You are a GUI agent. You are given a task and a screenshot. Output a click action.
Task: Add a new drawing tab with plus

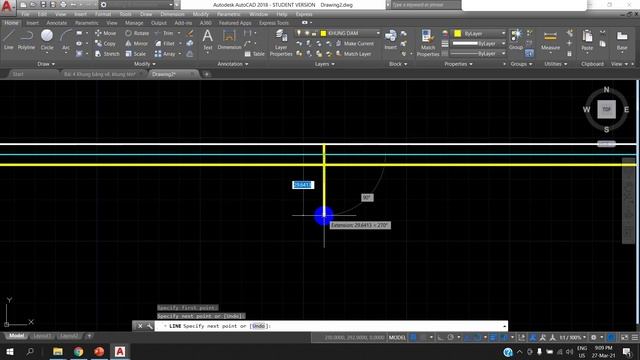(x=207, y=74)
